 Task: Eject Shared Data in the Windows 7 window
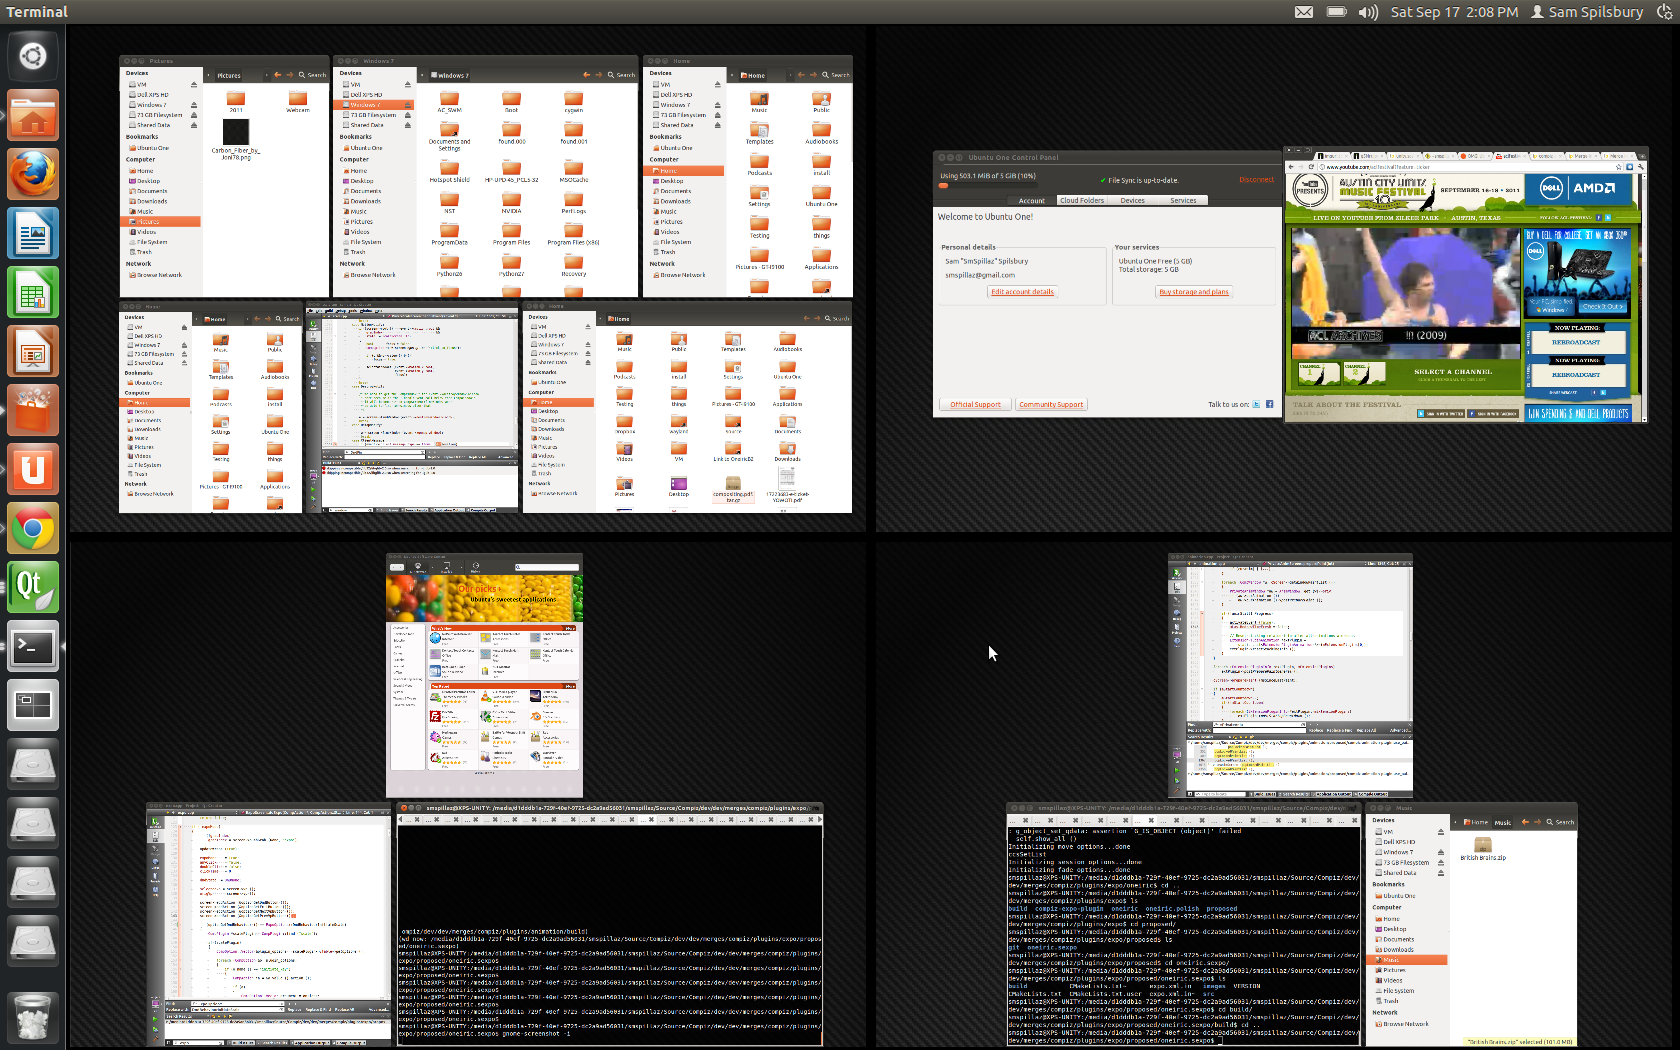coord(407,125)
